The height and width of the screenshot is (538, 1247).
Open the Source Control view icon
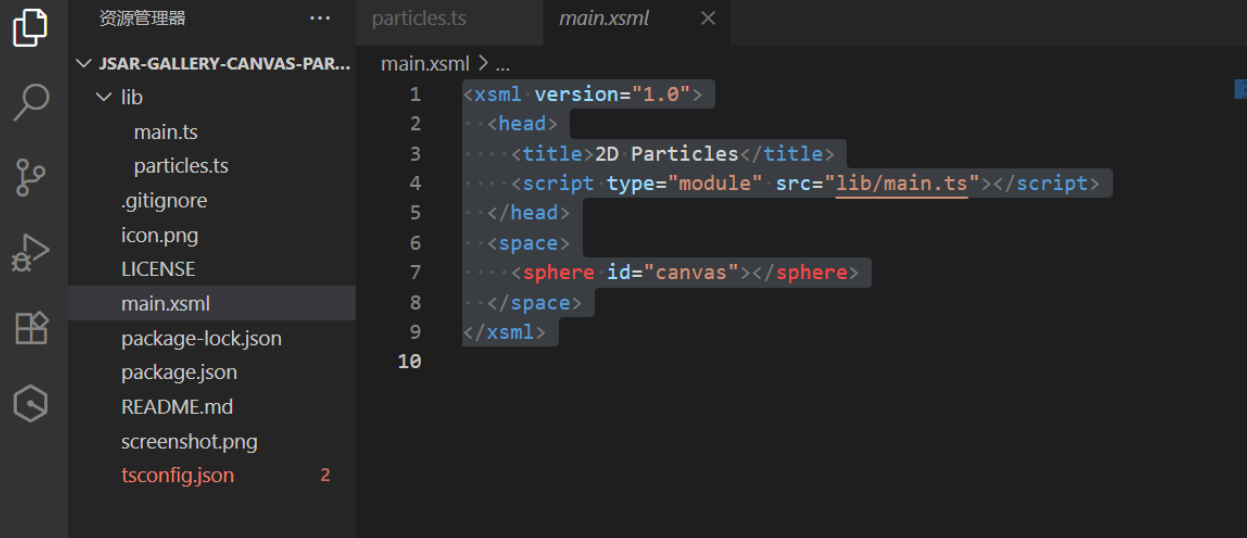(x=31, y=177)
